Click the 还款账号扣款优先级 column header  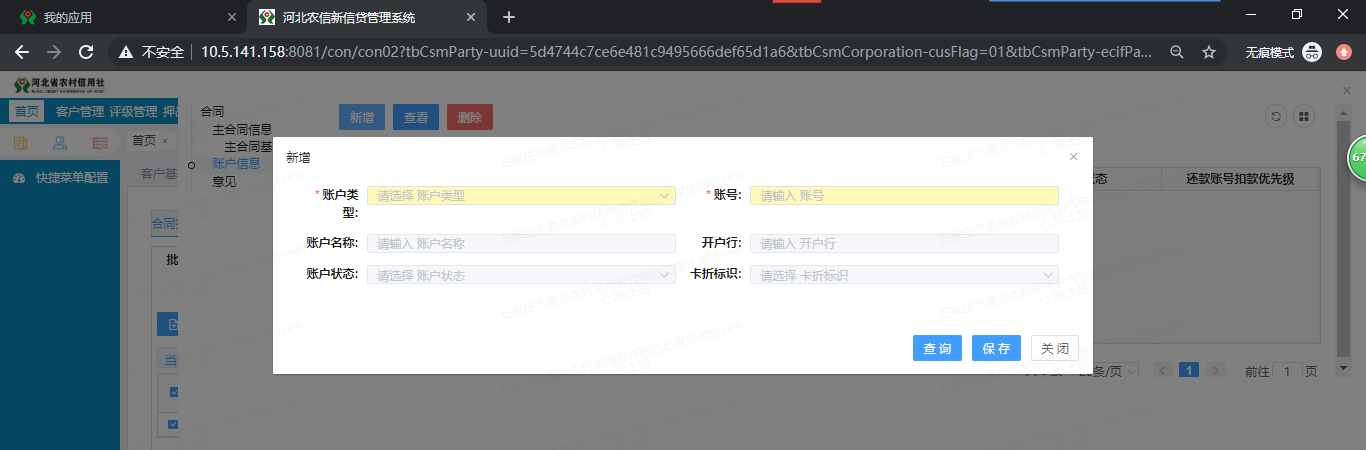[x=1240, y=179]
